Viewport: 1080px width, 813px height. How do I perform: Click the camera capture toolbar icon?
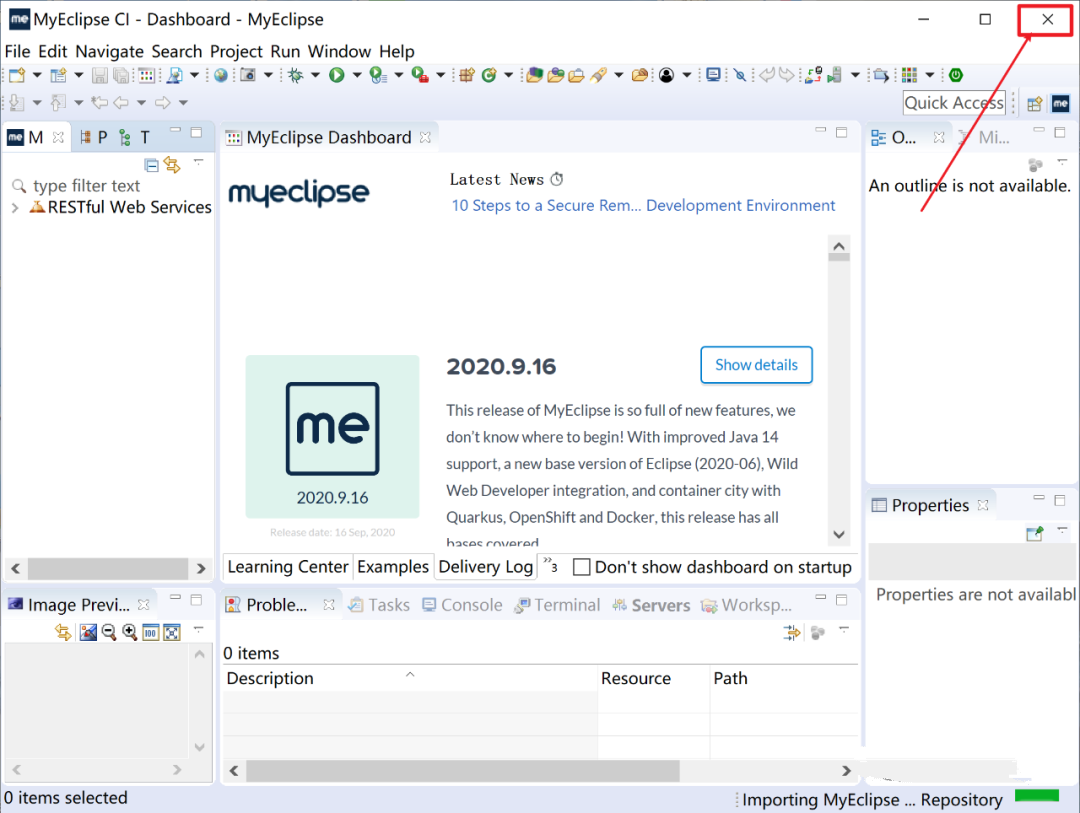tap(248, 75)
